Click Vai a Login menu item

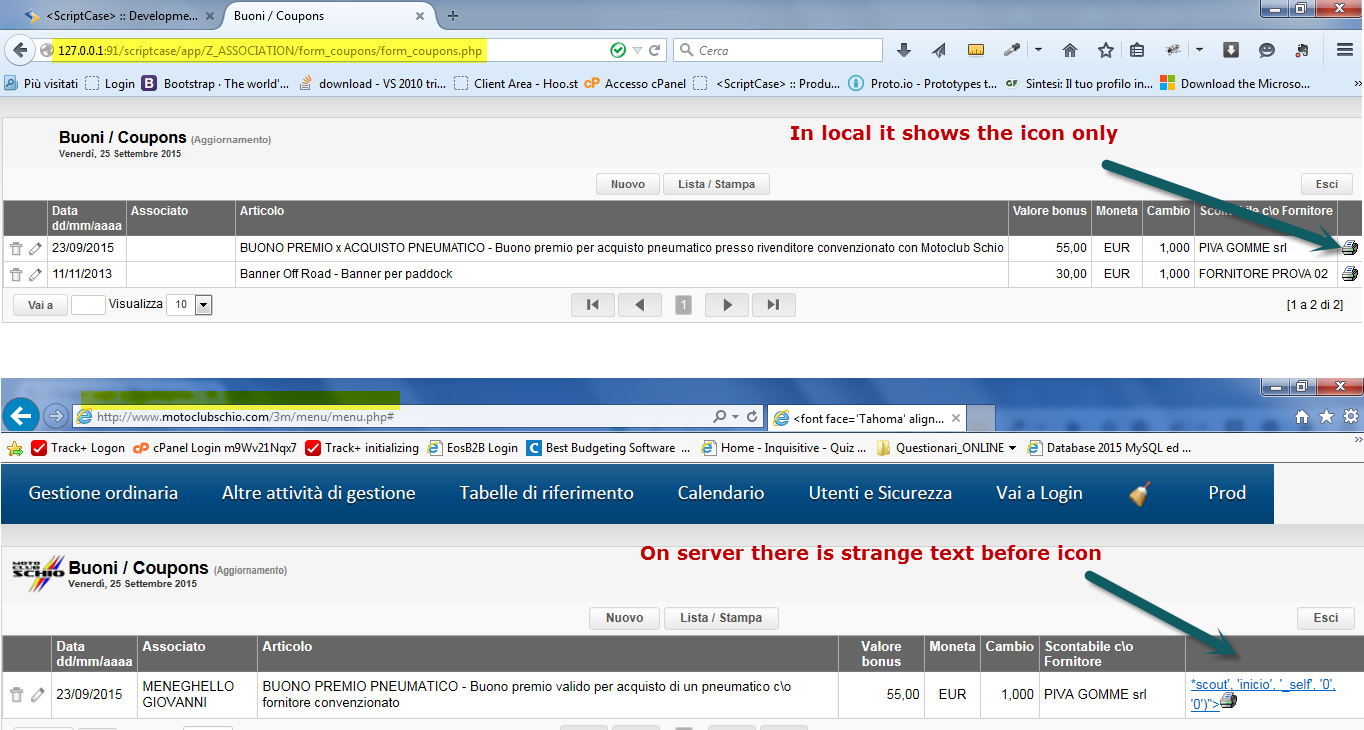pos(1039,493)
